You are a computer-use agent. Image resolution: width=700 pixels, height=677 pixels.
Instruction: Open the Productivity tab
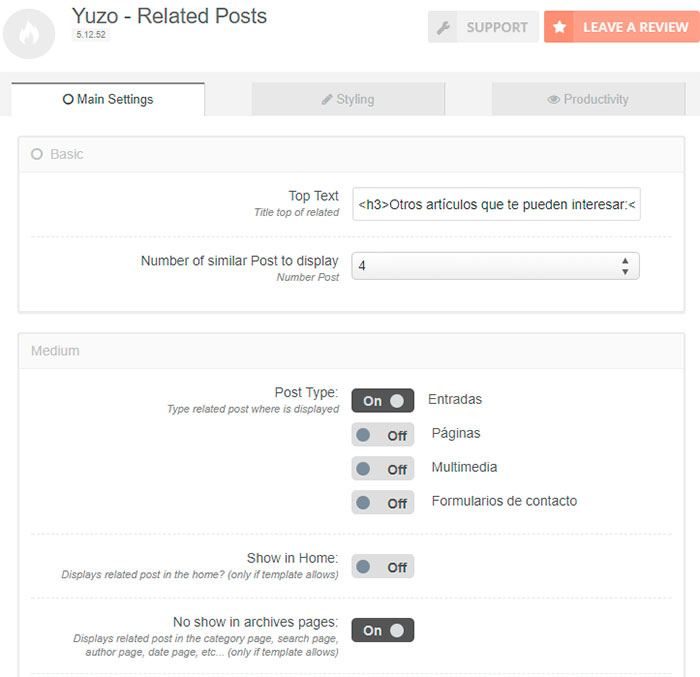click(x=588, y=99)
